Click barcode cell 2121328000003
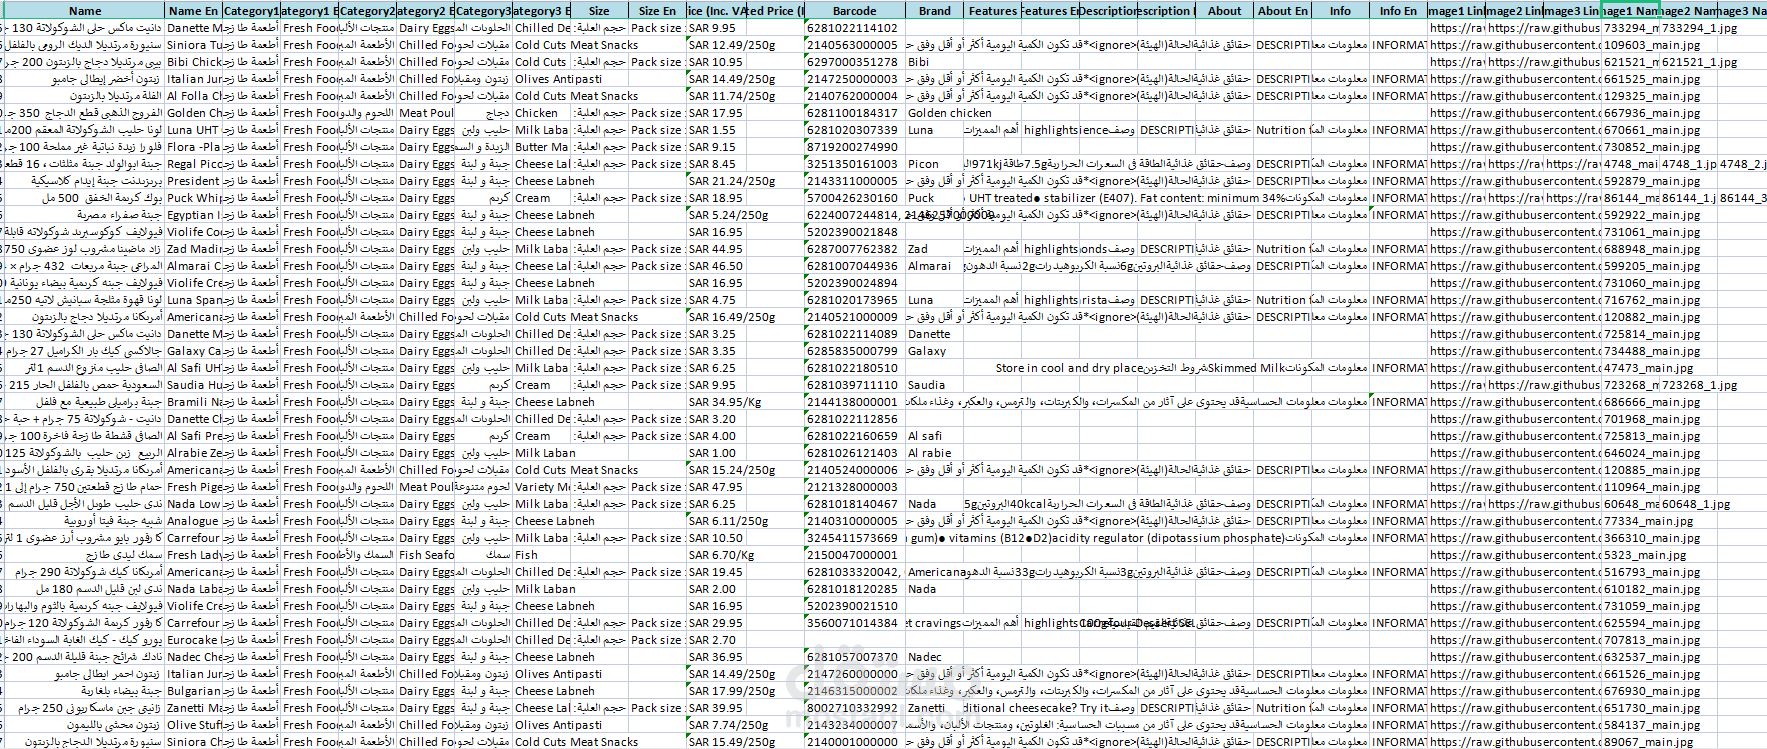Screen dimensions: 1767x749 (855, 487)
